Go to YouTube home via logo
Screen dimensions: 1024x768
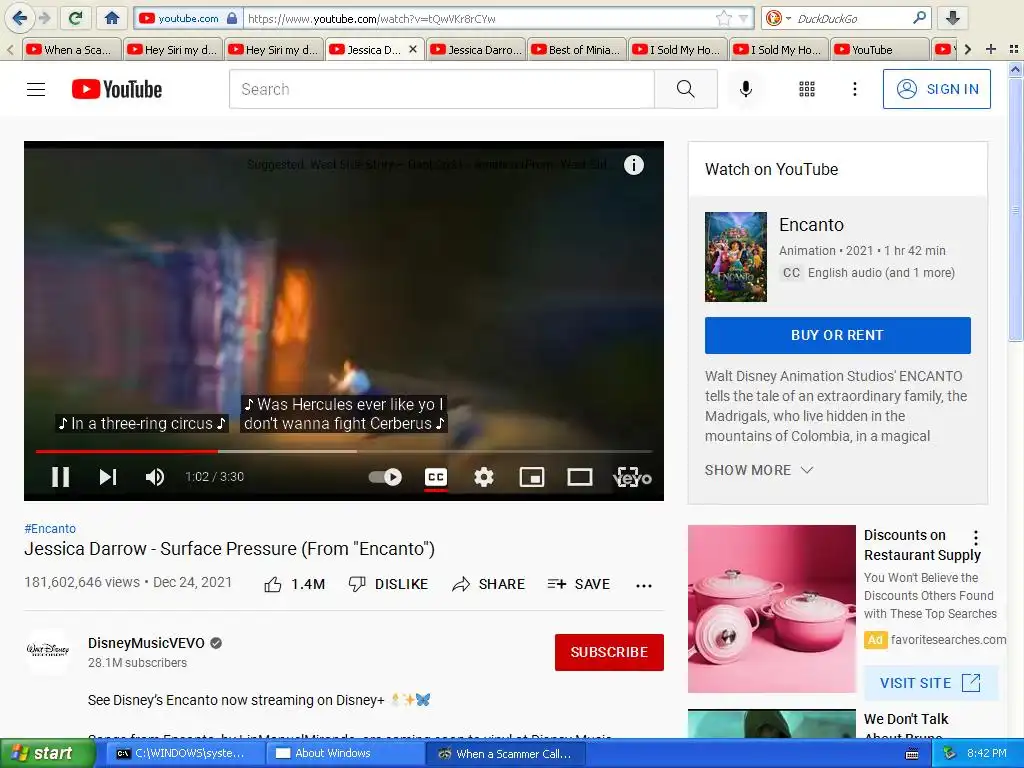coord(117,89)
